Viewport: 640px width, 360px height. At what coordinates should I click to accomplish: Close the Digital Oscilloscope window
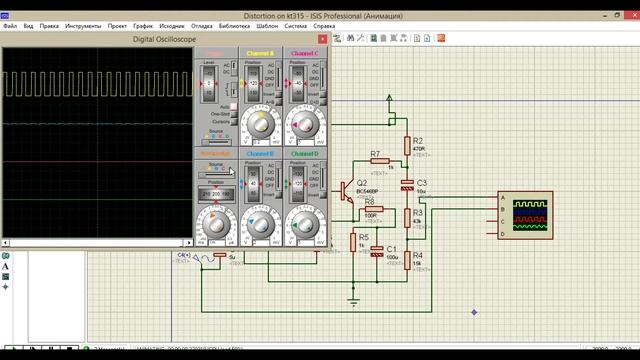point(322,39)
